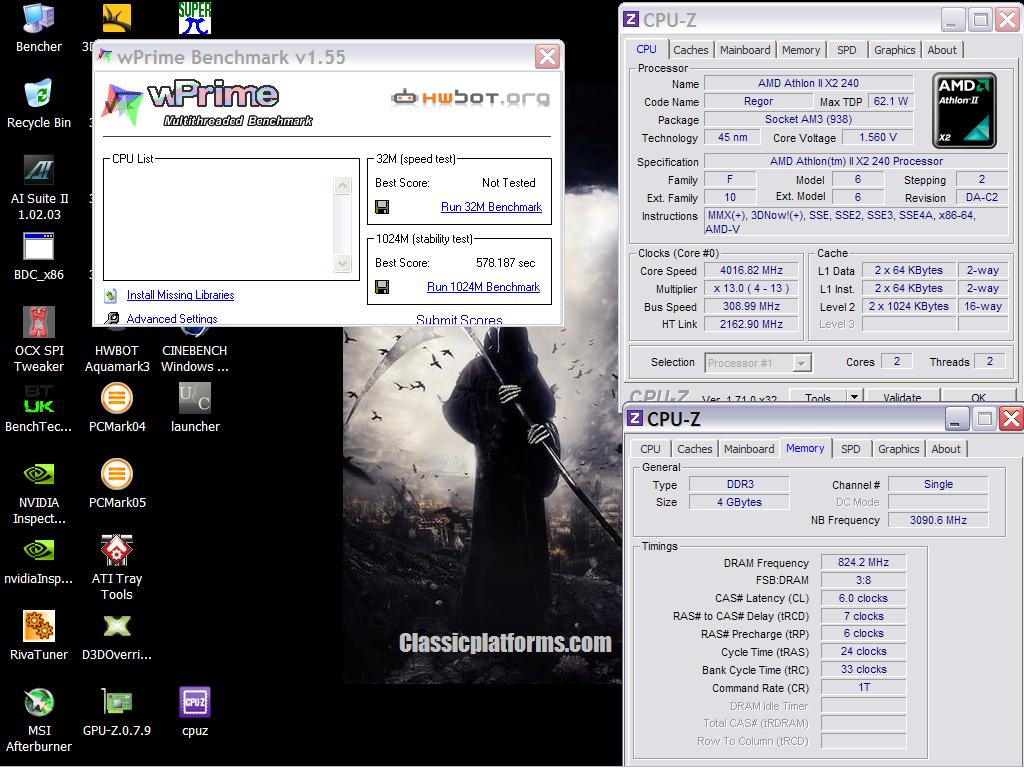The width and height of the screenshot is (1024, 768).
Task: Click the OK button in CPU-Z
Action: 978,396
